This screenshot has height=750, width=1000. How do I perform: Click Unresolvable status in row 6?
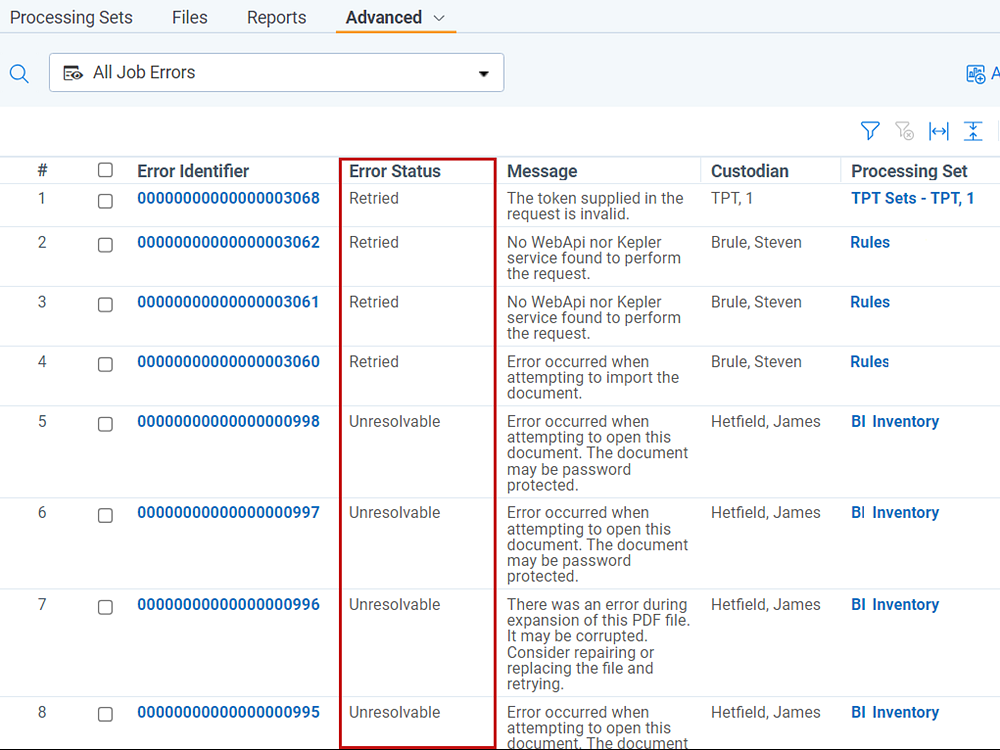click(394, 513)
